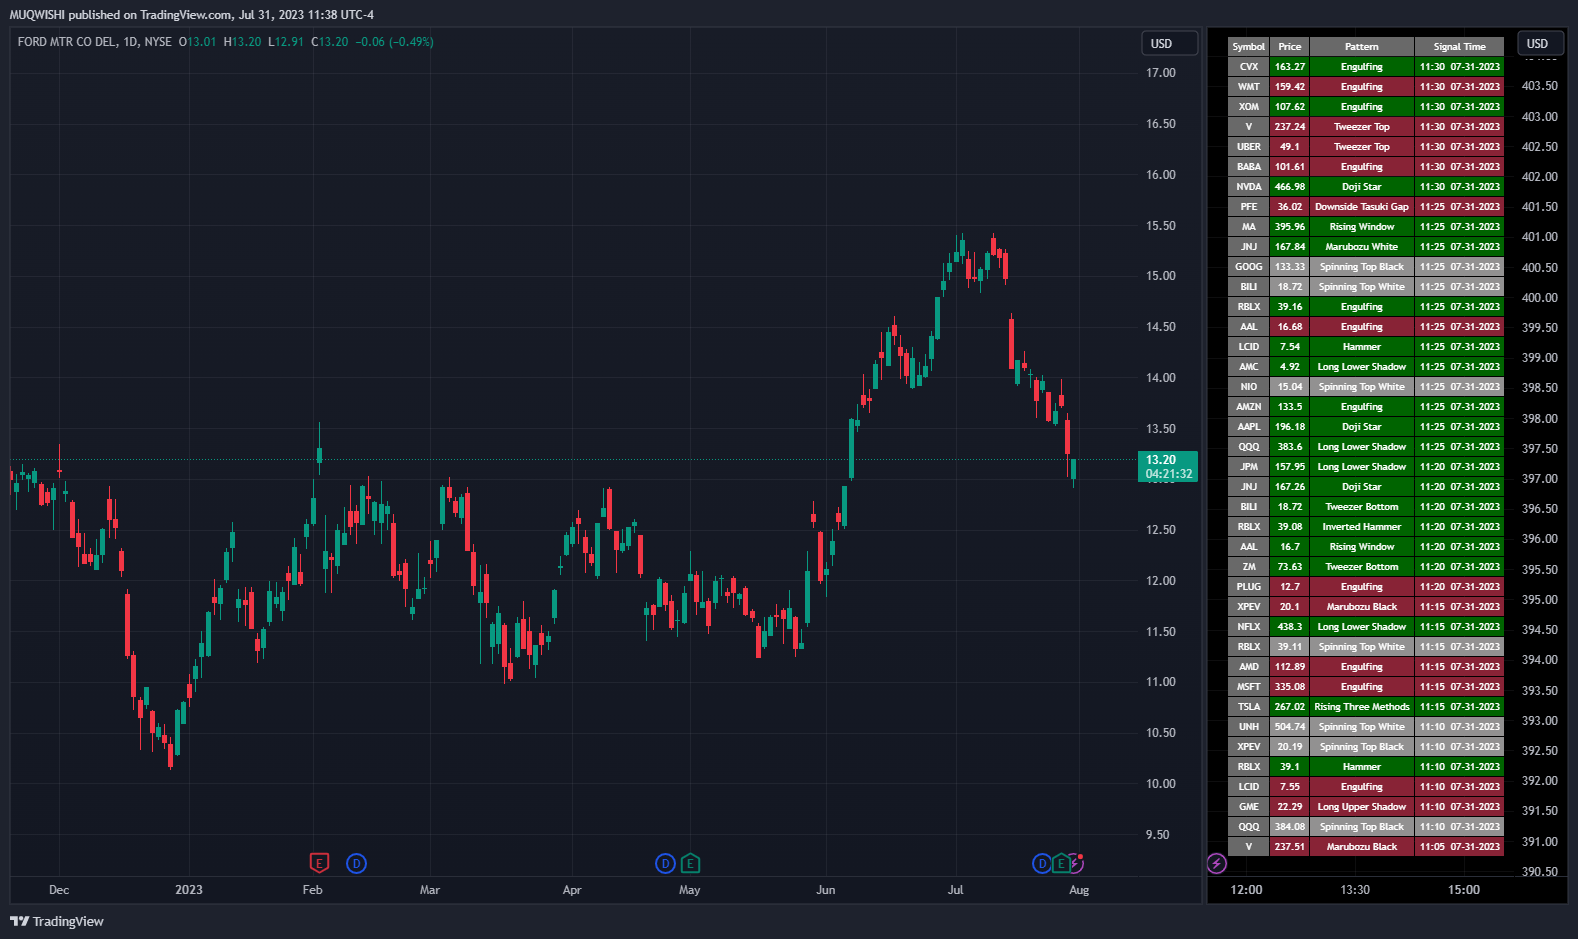Click the Pattern column header
This screenshot has width=1578, height=939.
1362,47
